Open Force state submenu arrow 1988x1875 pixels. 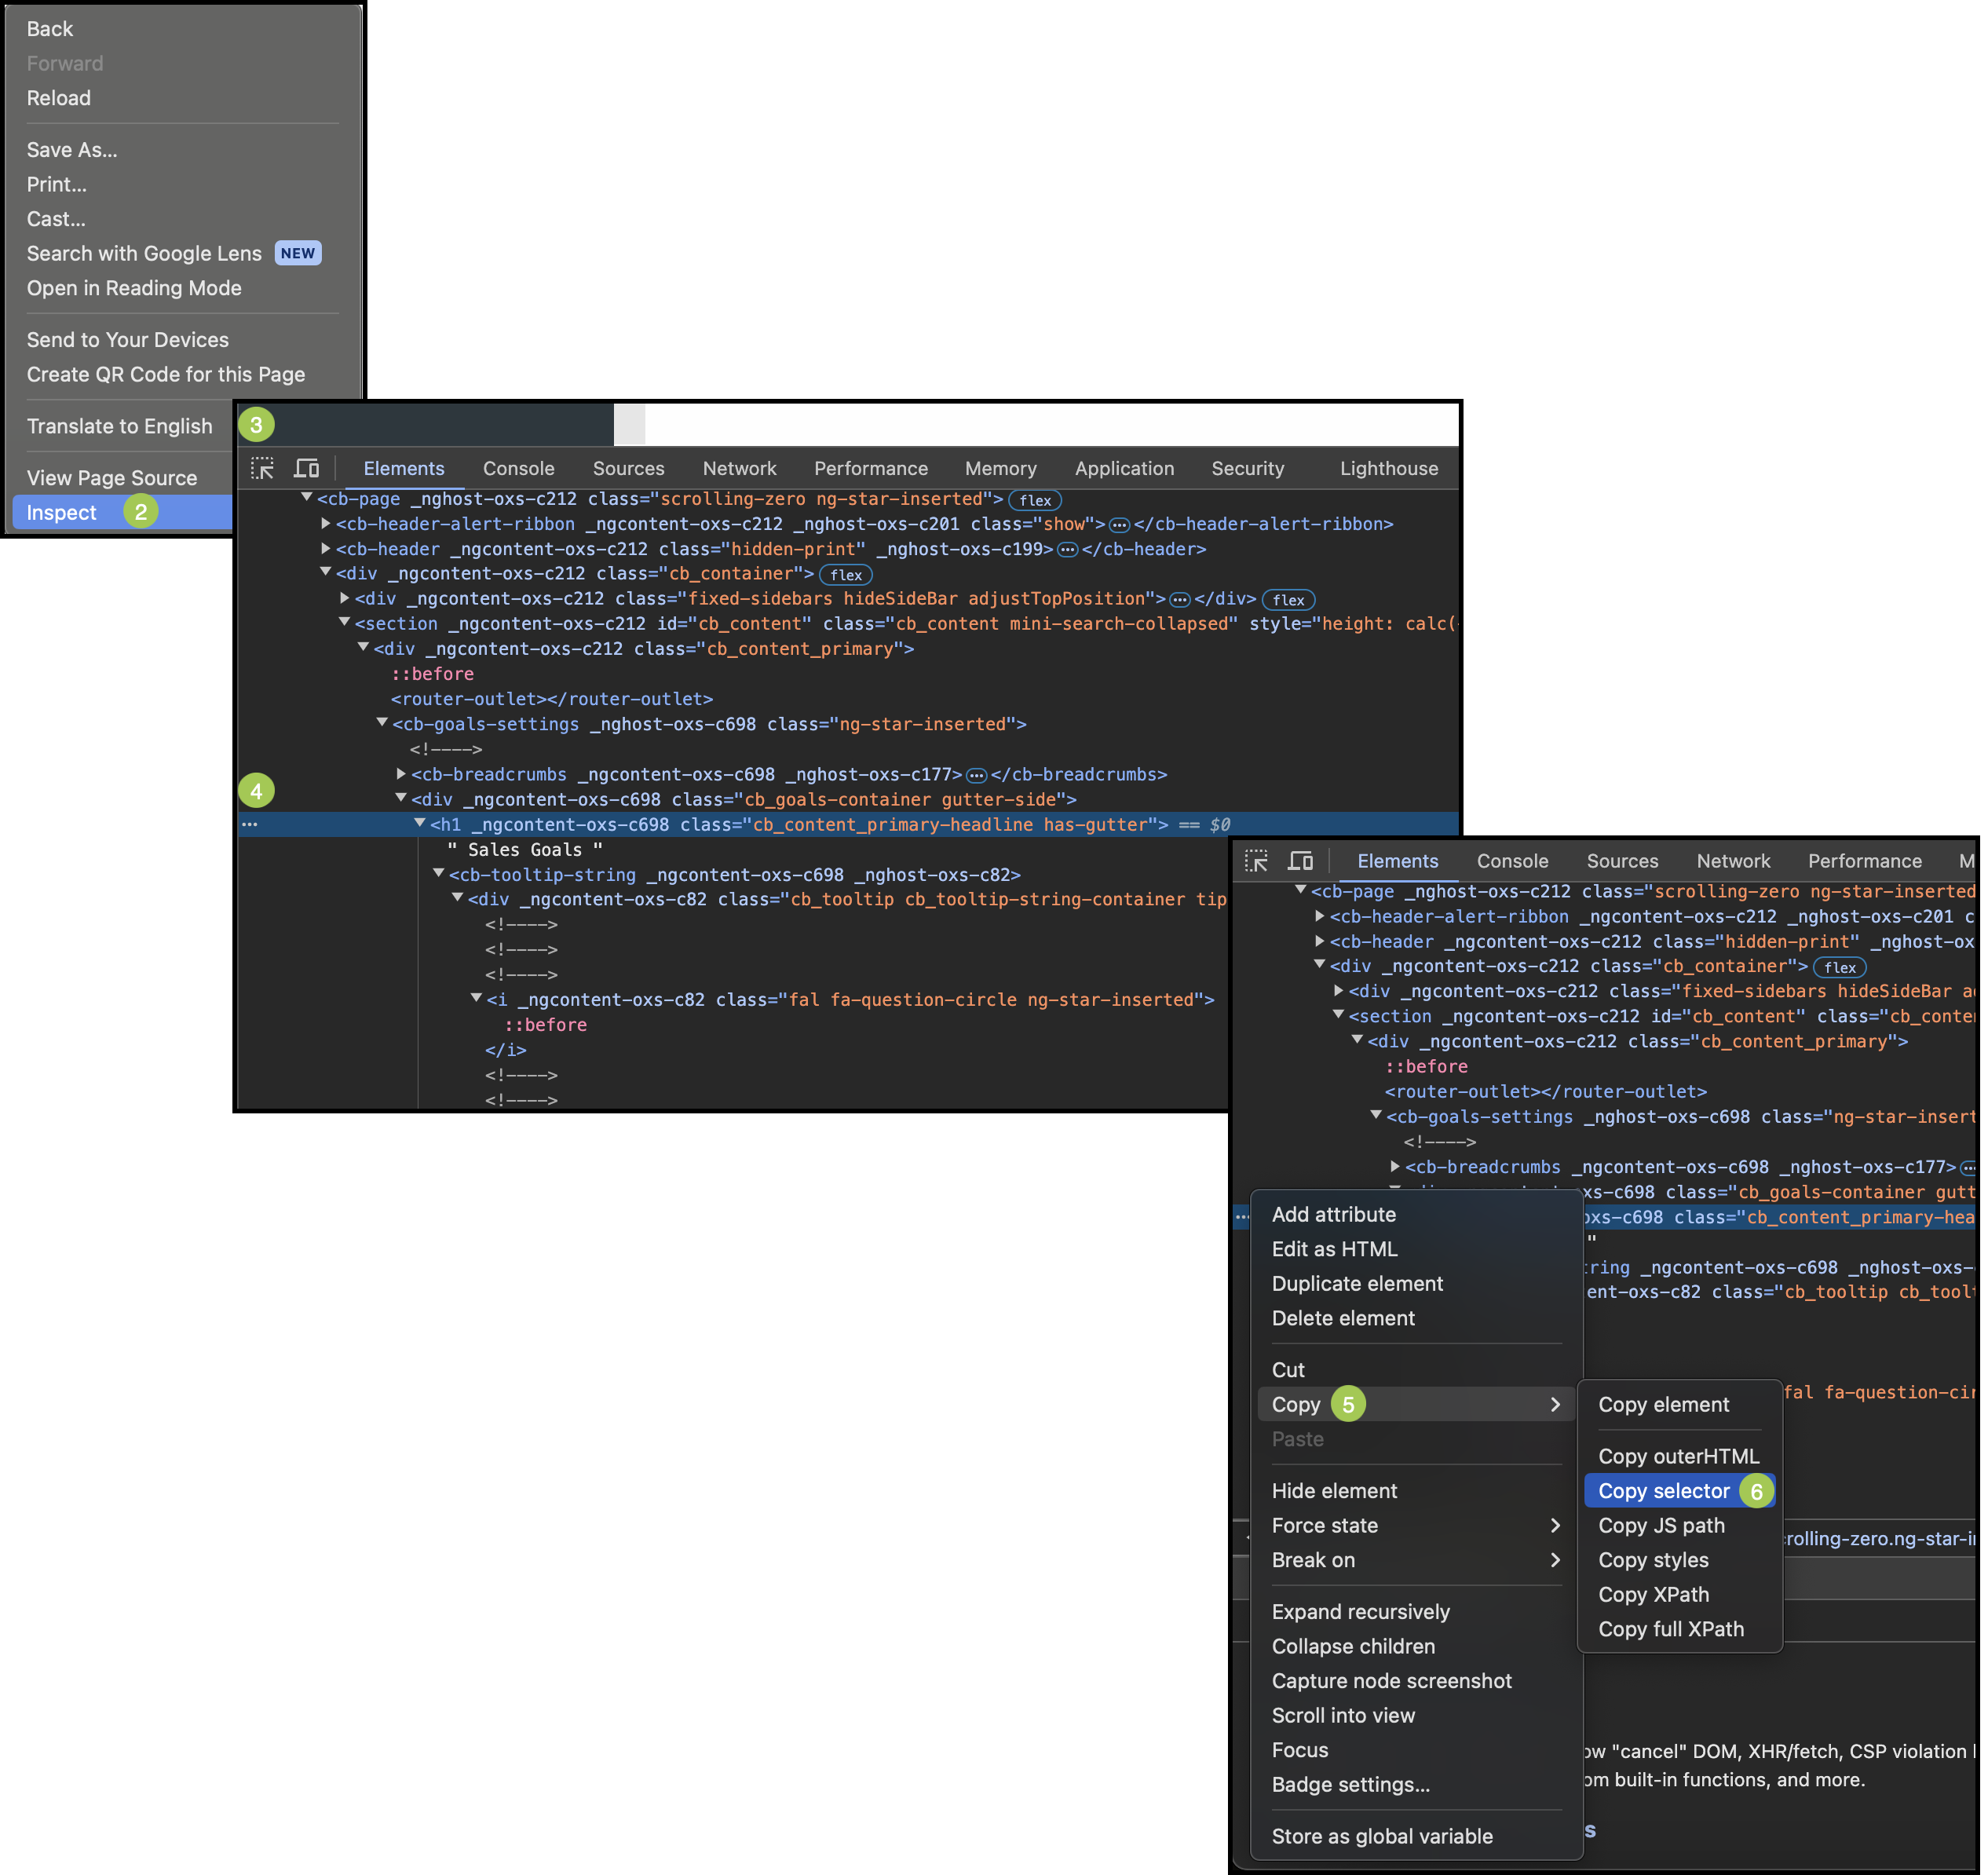(1554, 1525)
